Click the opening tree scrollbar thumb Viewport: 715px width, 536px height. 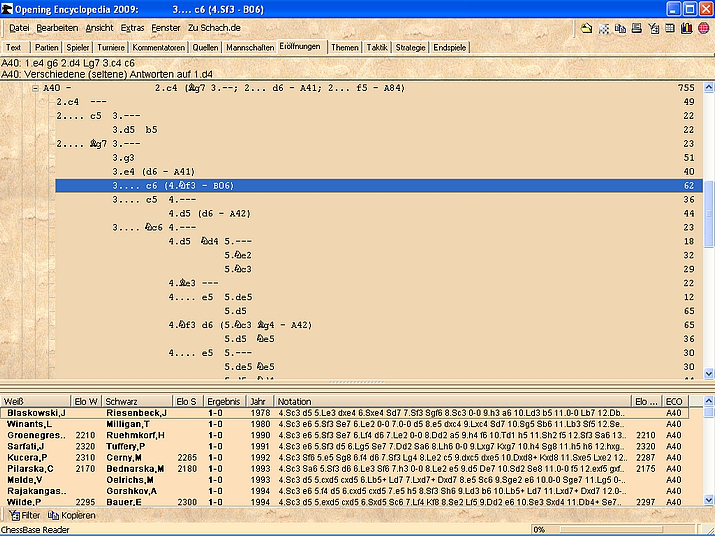pyautogui.click(x=709, y=214)
